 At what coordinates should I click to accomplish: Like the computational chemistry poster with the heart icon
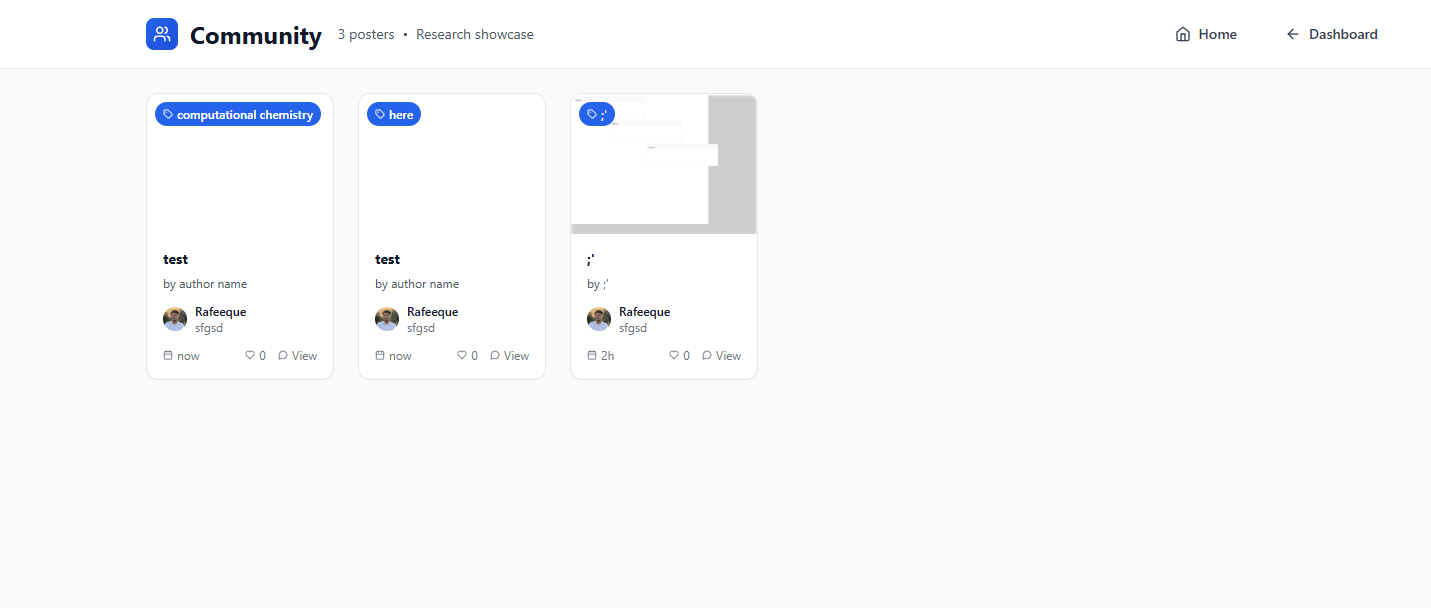tap(250, 355)
